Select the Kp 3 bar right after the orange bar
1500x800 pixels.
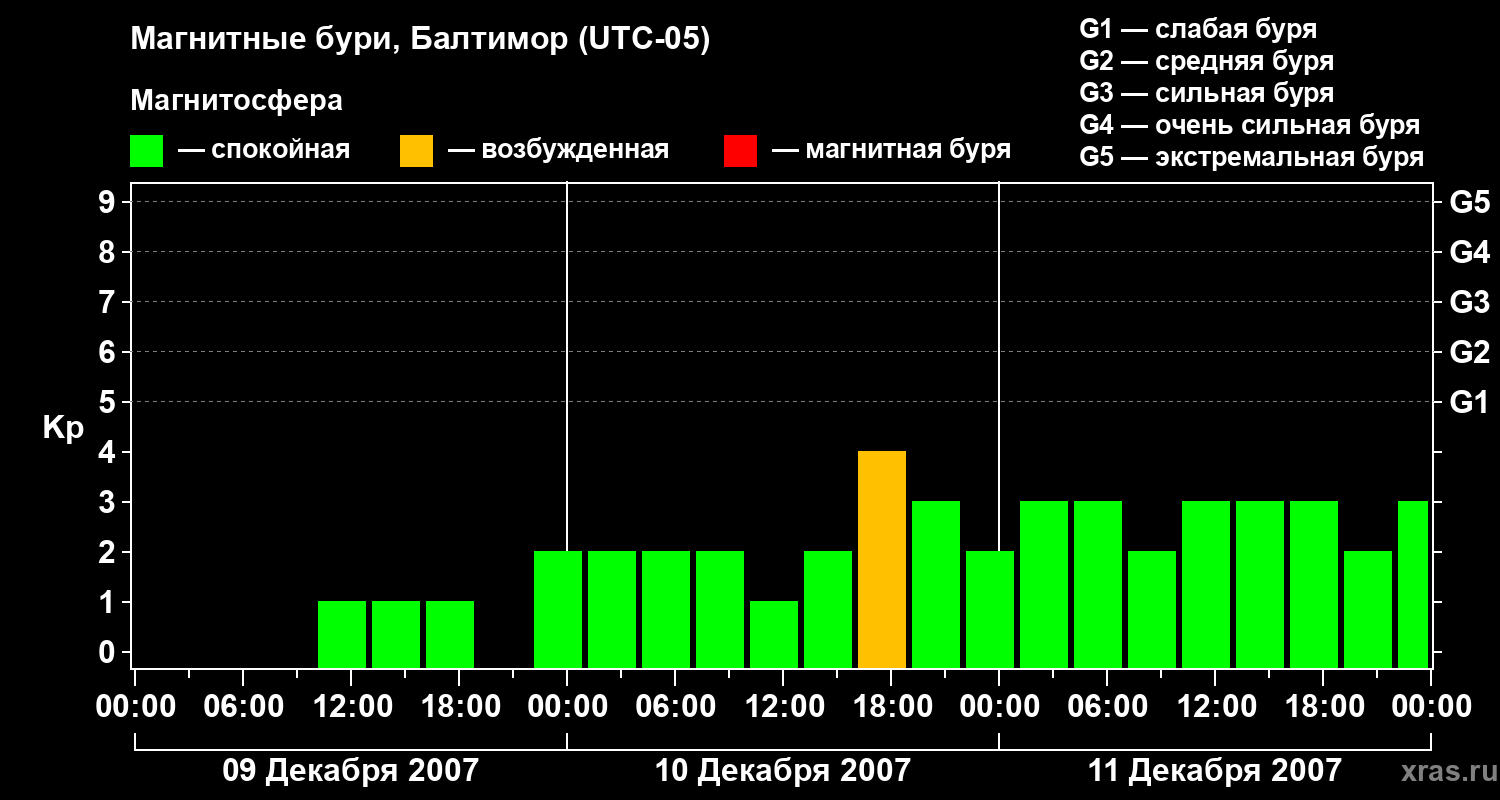pyautogui.click(x=936, y=585)
